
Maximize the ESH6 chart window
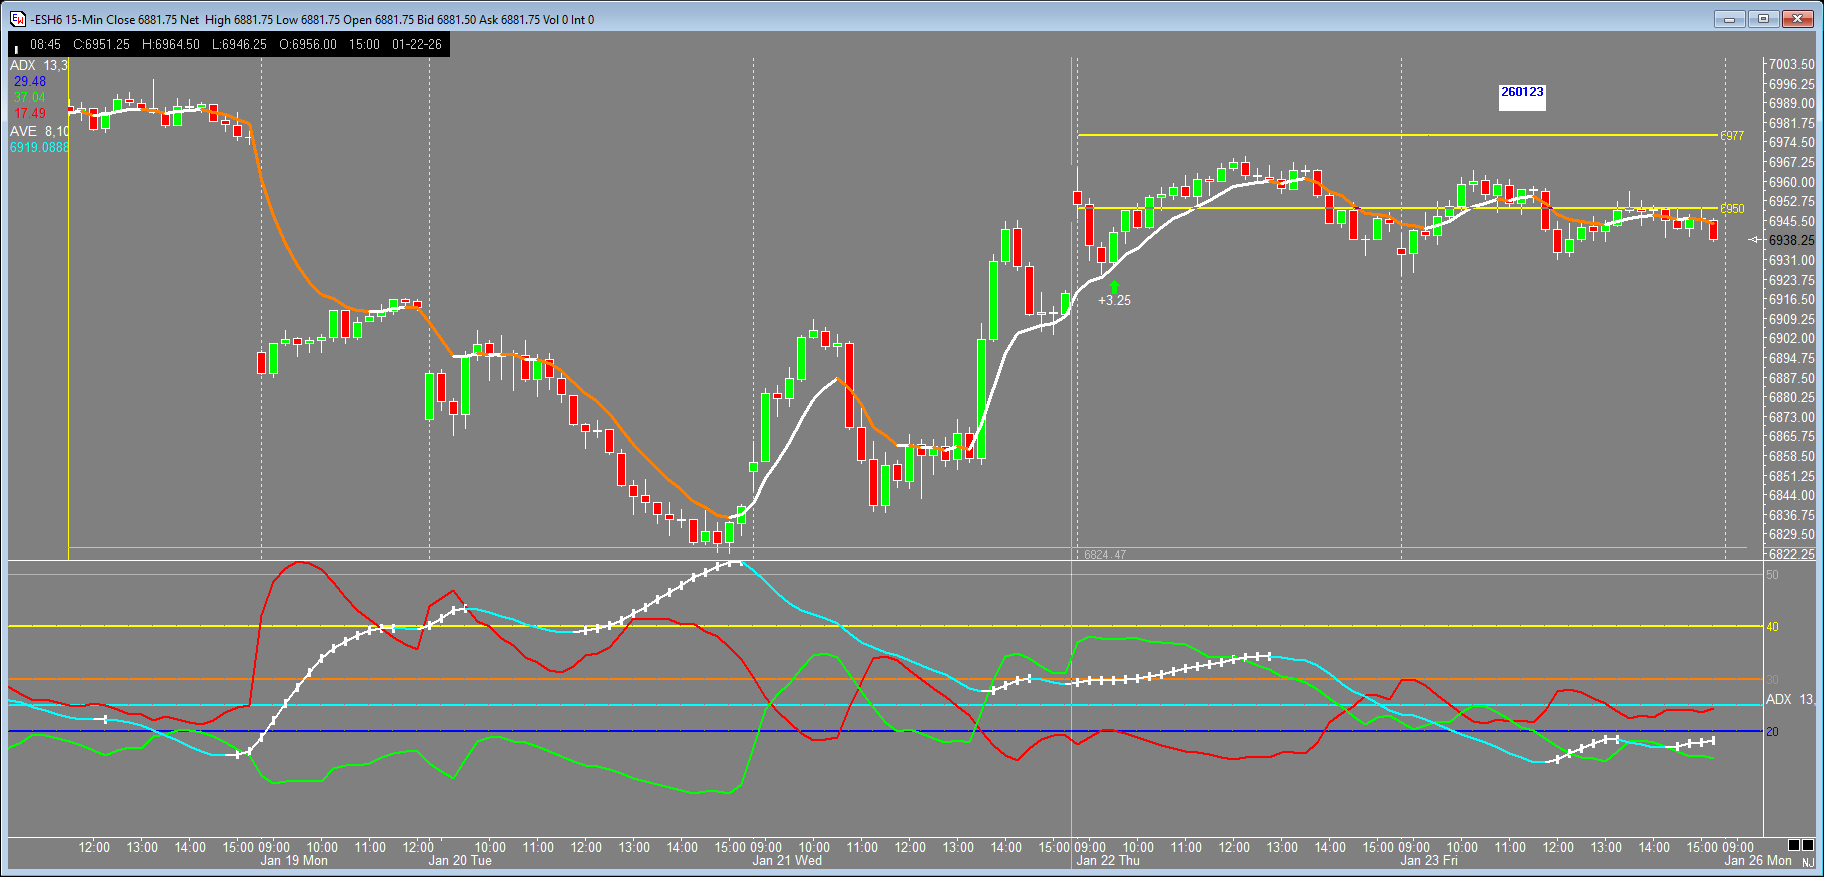tap(1763, 19)
